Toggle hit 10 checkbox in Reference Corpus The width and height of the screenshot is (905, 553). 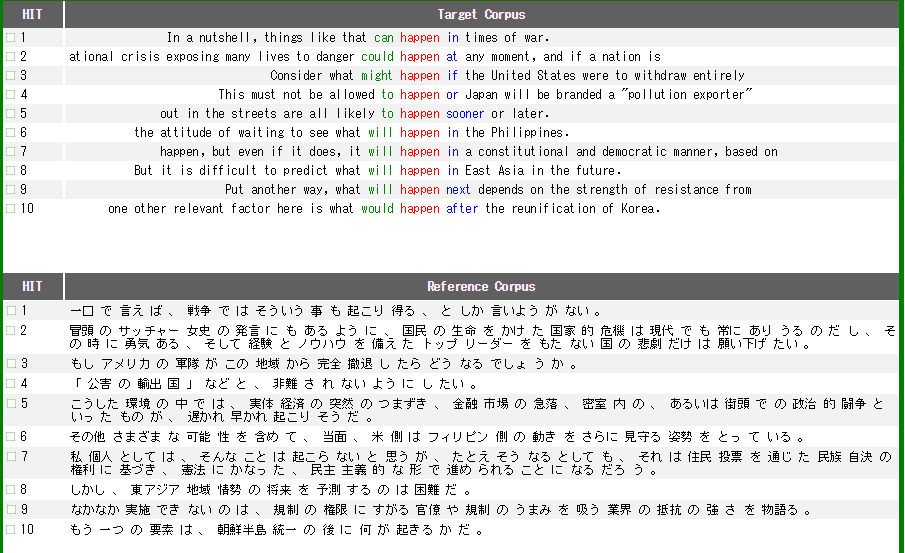[x=10, y=530]
